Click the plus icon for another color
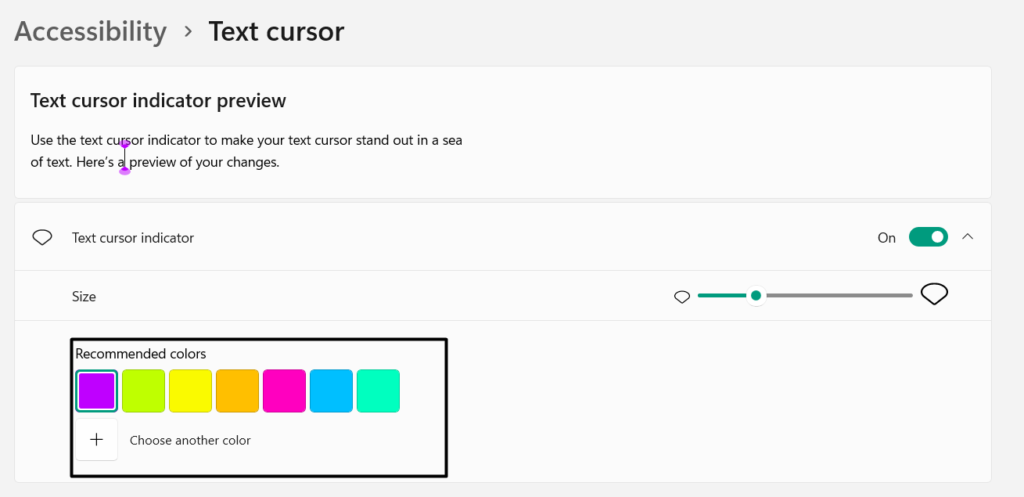Viewport: 1024px width, 497px height. [x=96, y=440]
